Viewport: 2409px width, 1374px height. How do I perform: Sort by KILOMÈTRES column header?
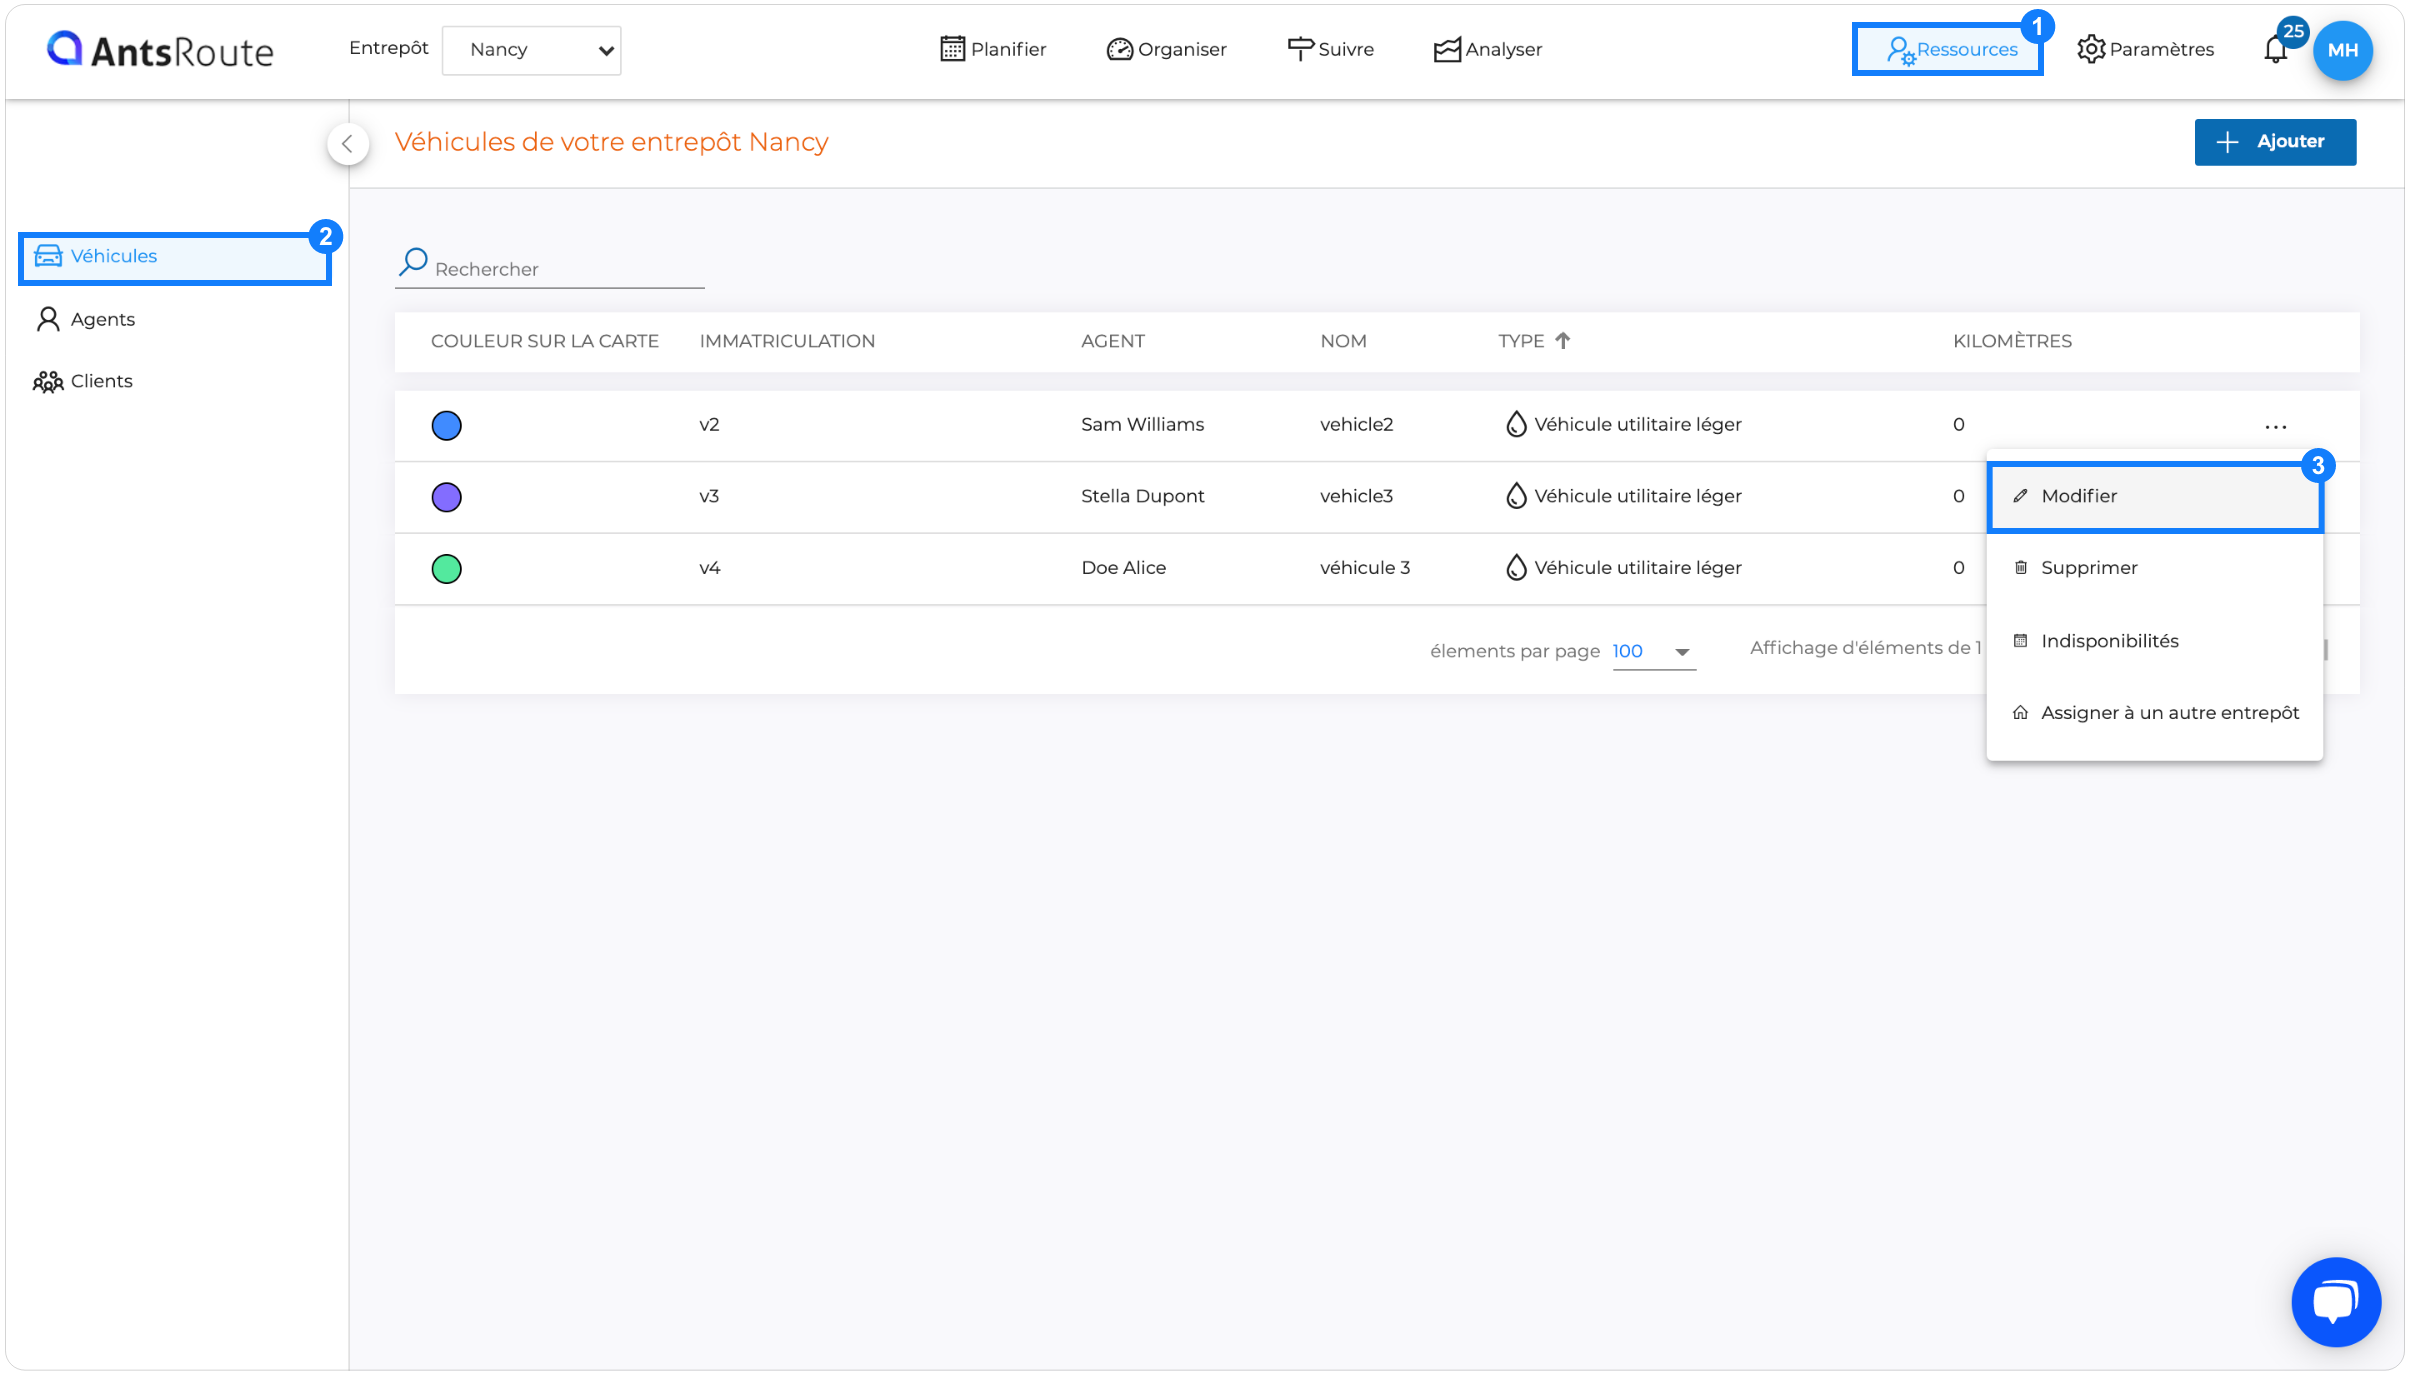tap(2012, 341)
